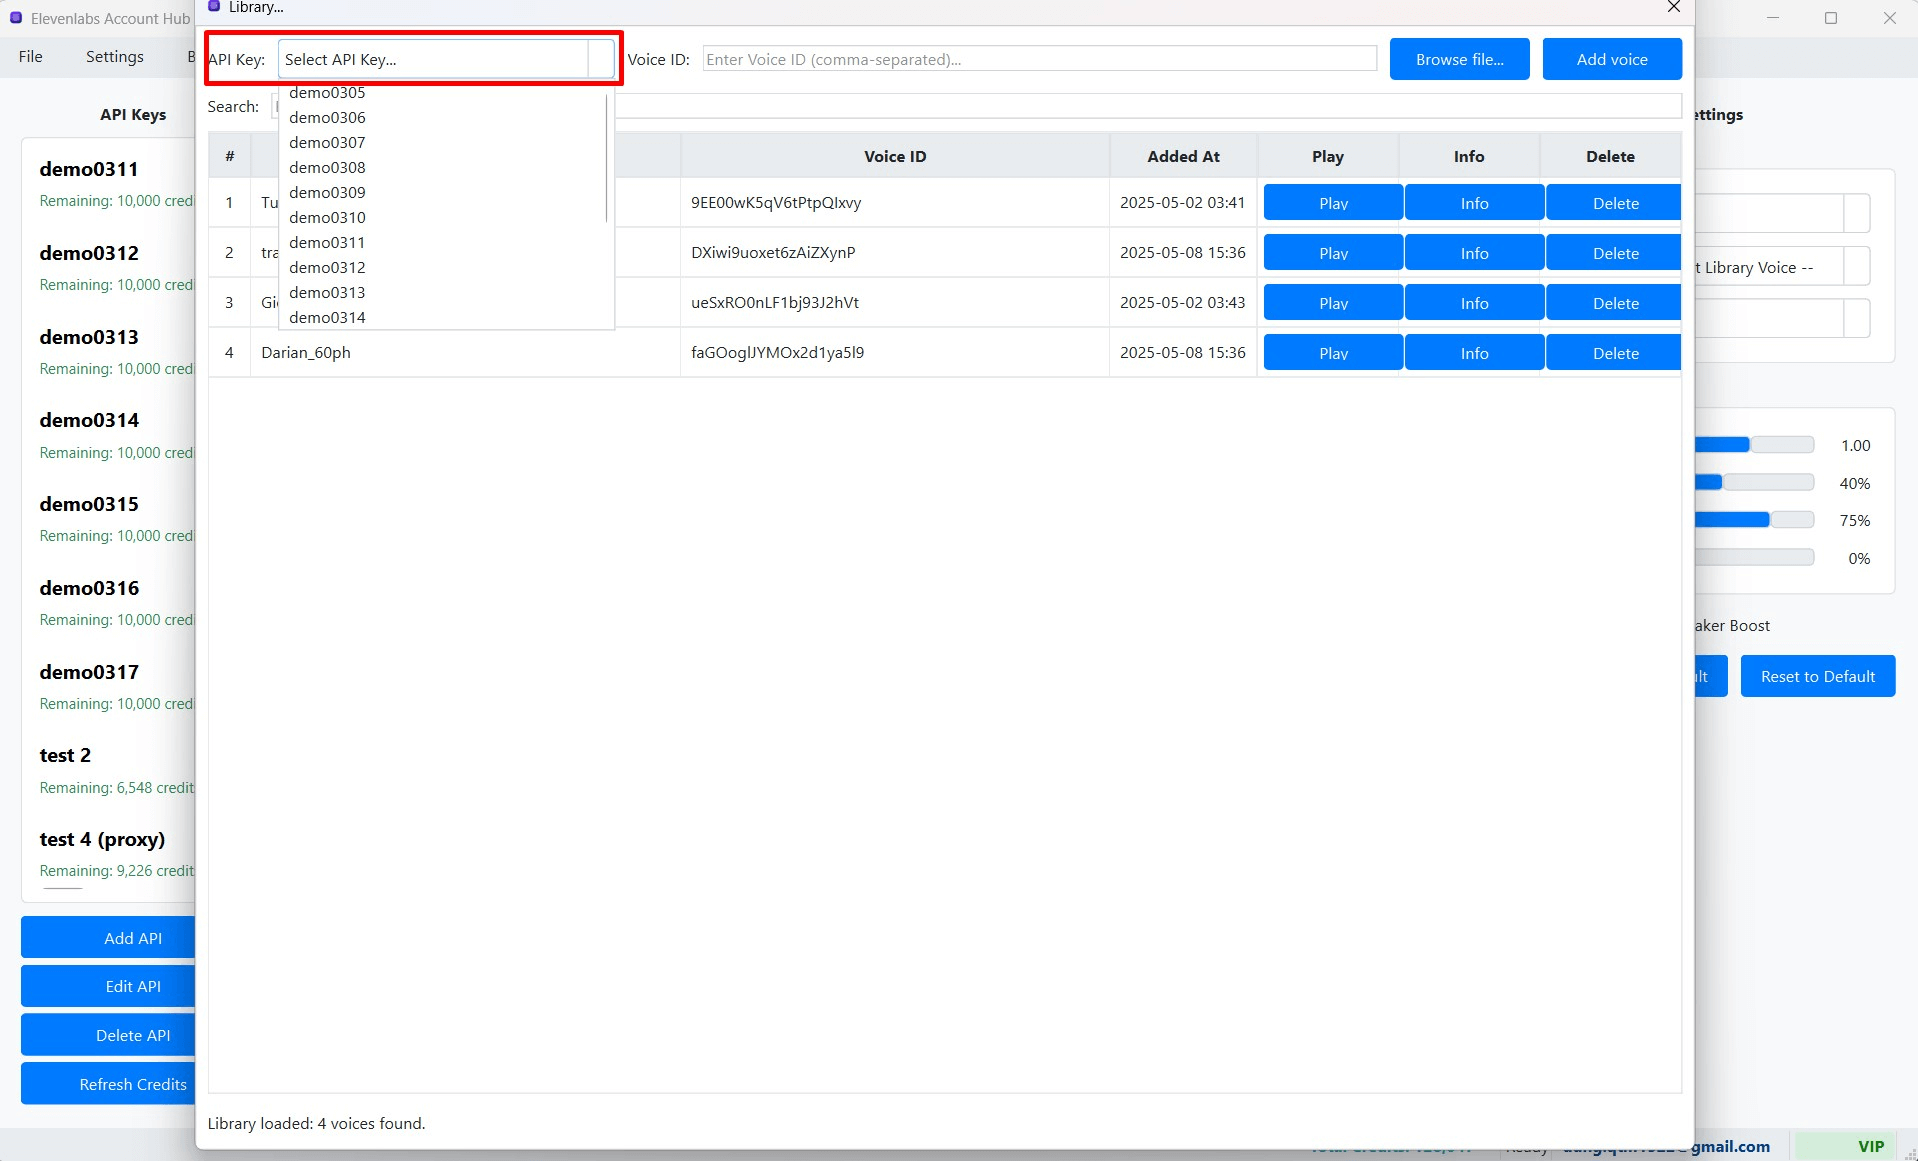The height and width of the screenshot is (1161, 1918).
Task: Click the Browse file button
Action: tap(1459, 59)
